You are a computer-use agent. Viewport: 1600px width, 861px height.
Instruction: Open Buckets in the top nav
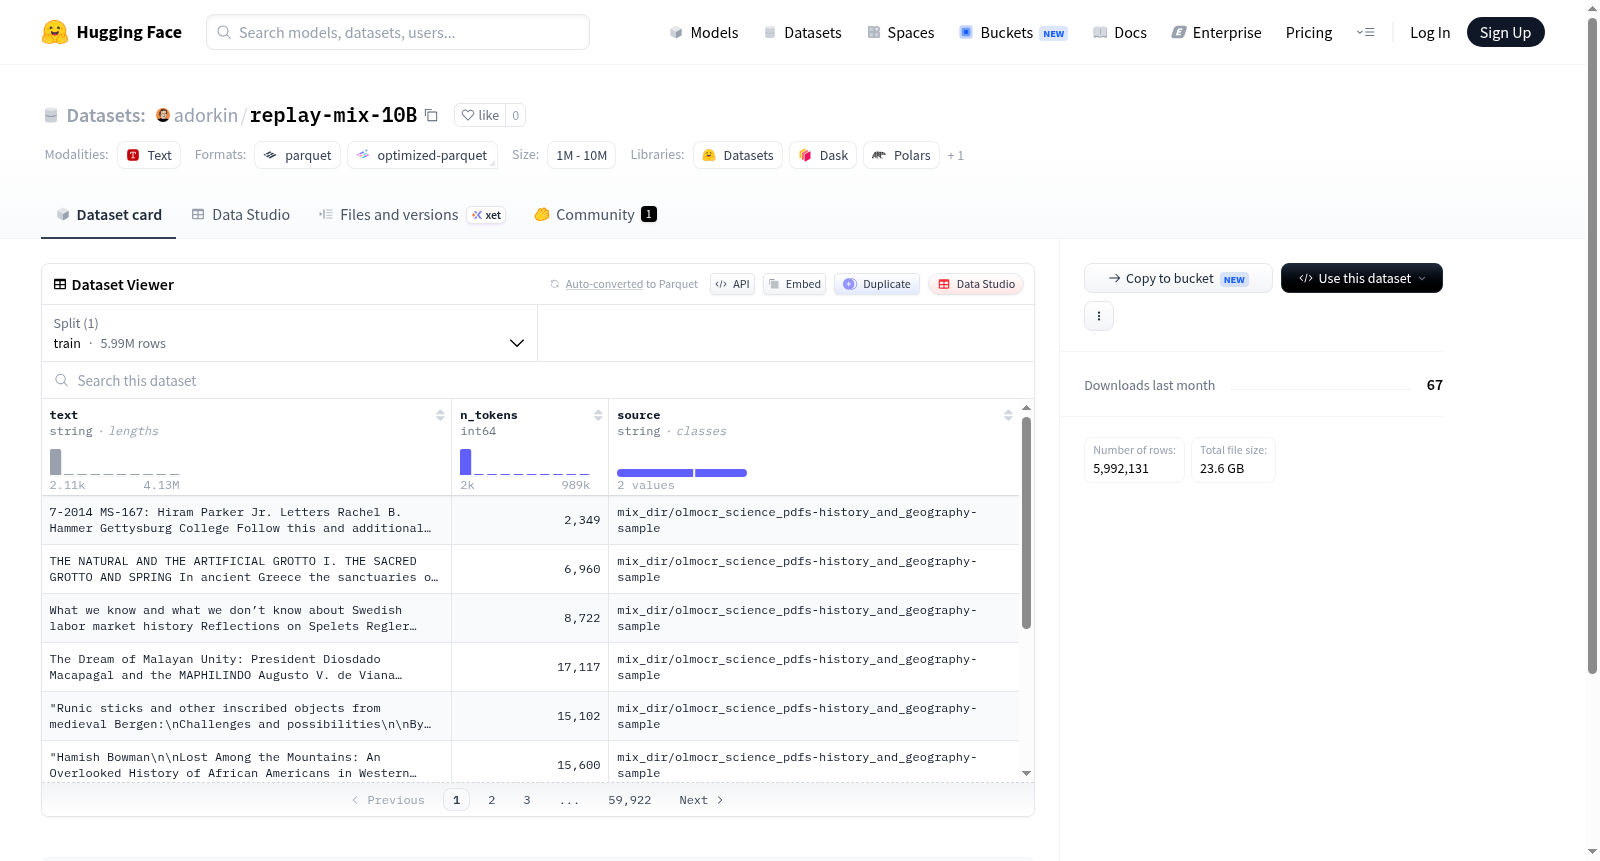click(1013, 32)
